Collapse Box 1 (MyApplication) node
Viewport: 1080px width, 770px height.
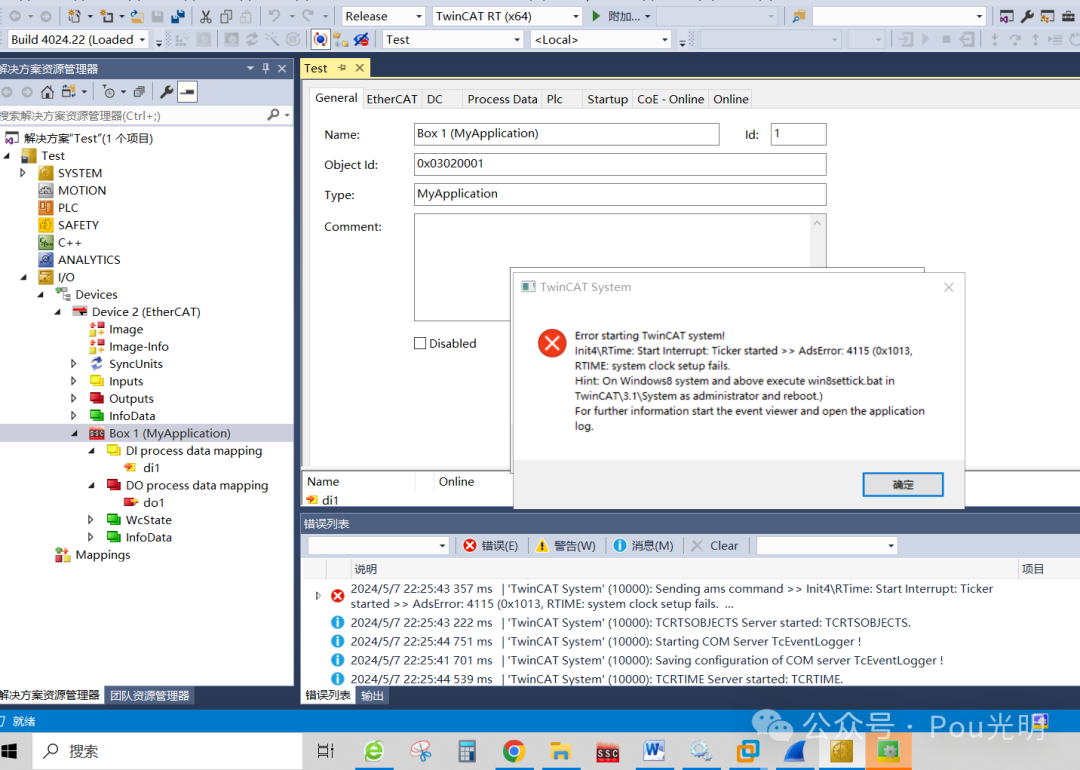(x=74, y=433)
